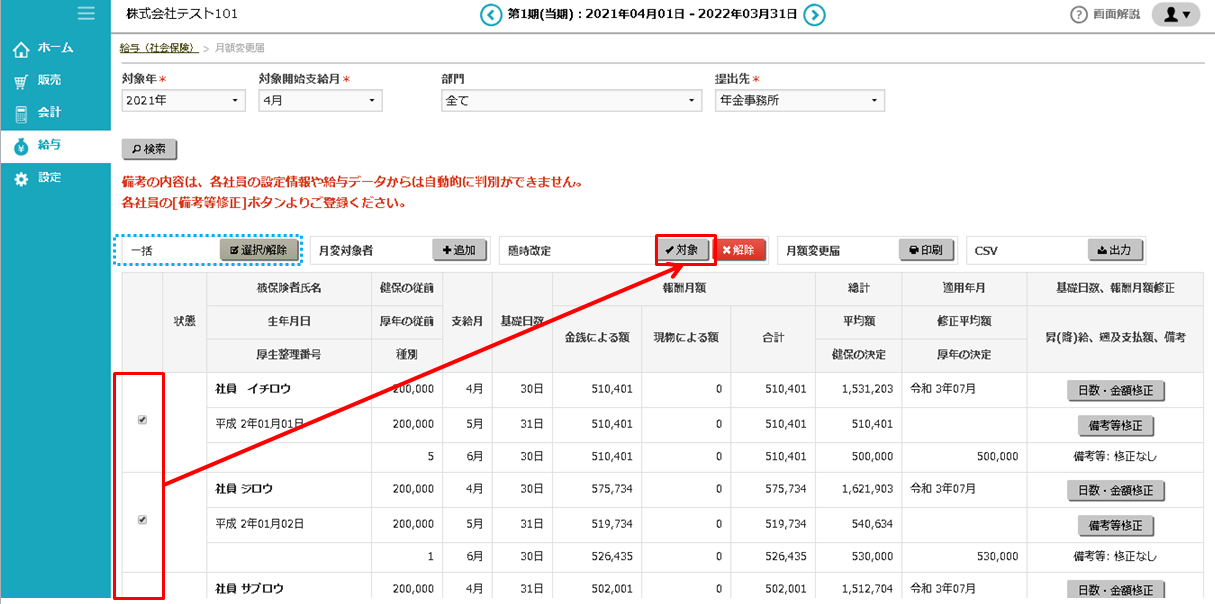Viewport: 1215px width, 604px height.
Task: Open ホーム in the sidebar
Action: 54,48
